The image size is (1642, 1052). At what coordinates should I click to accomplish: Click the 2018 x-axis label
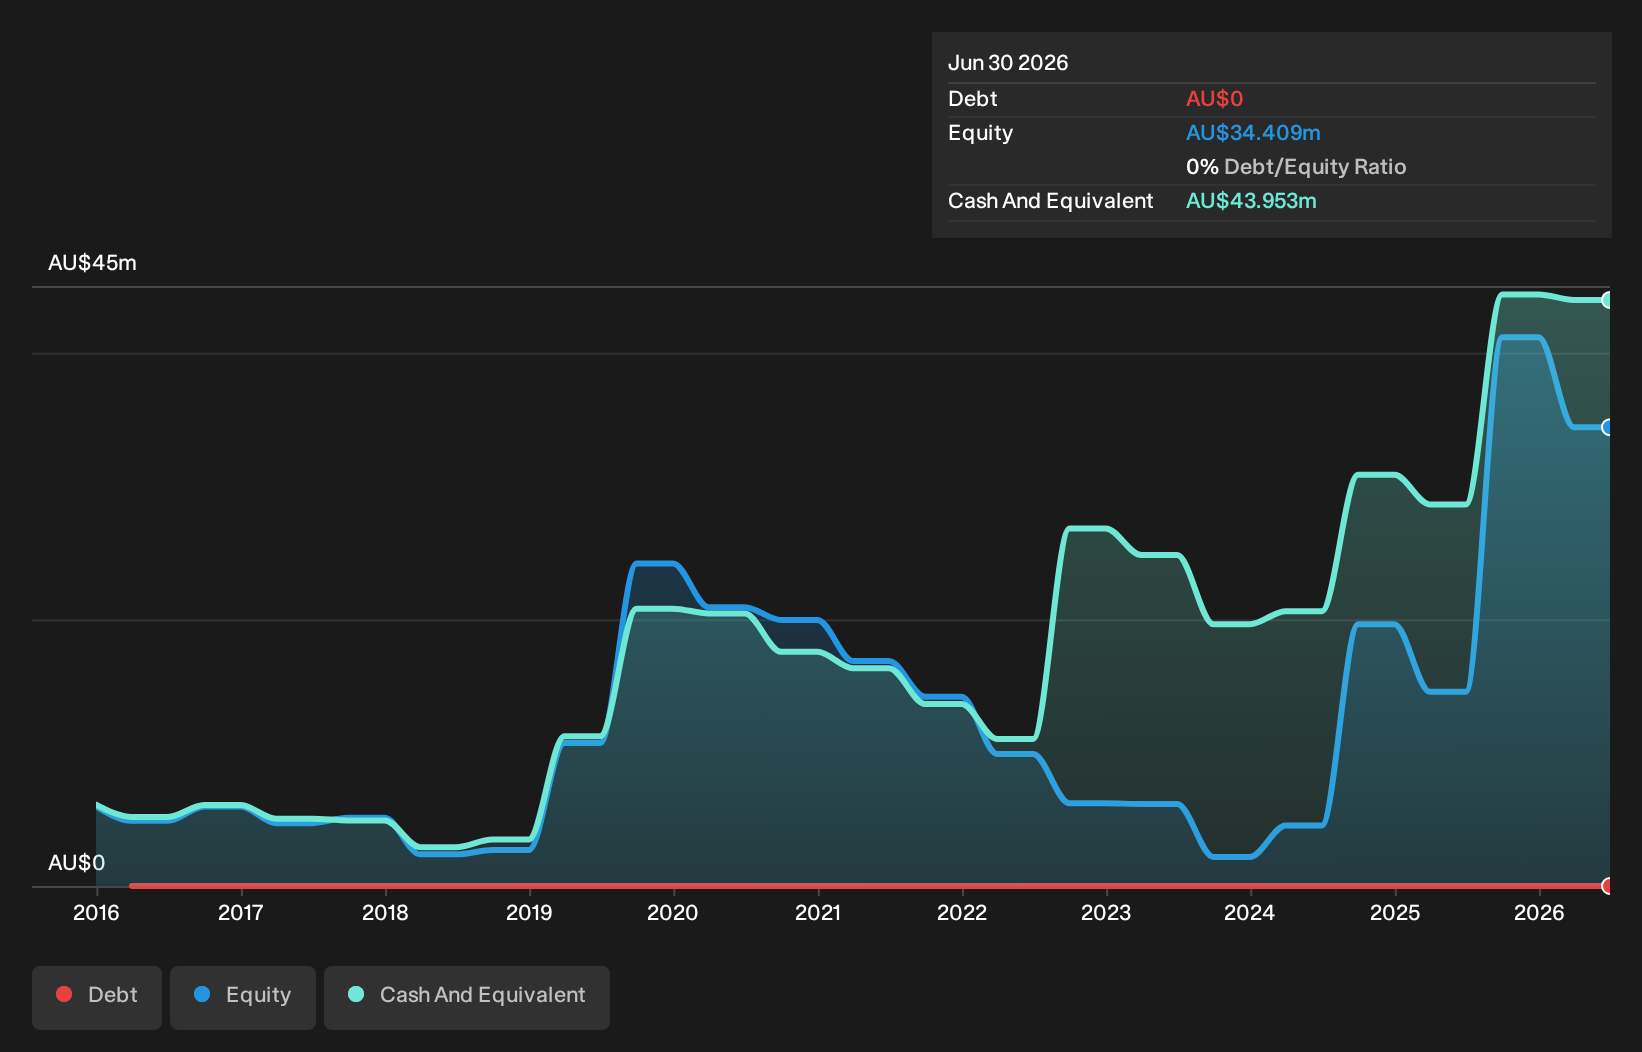coord(385,912)
